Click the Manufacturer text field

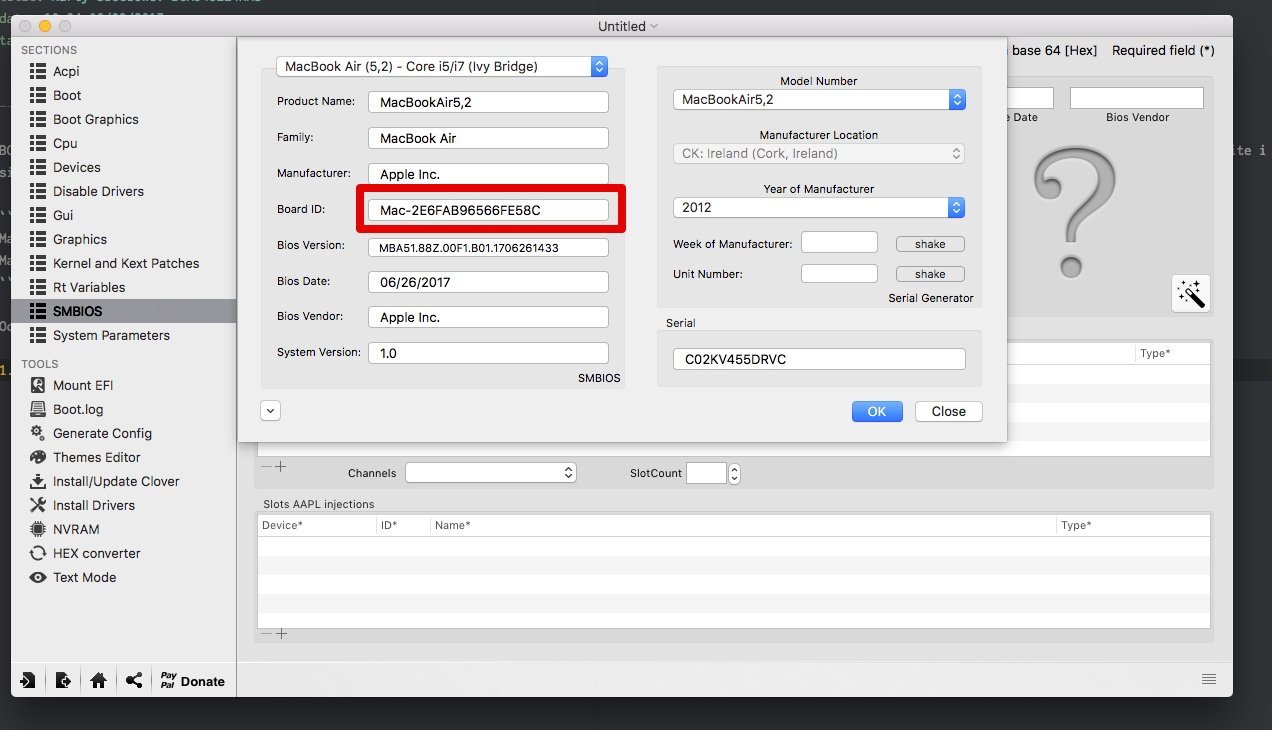pyautogui.click(x=488, y=174)
